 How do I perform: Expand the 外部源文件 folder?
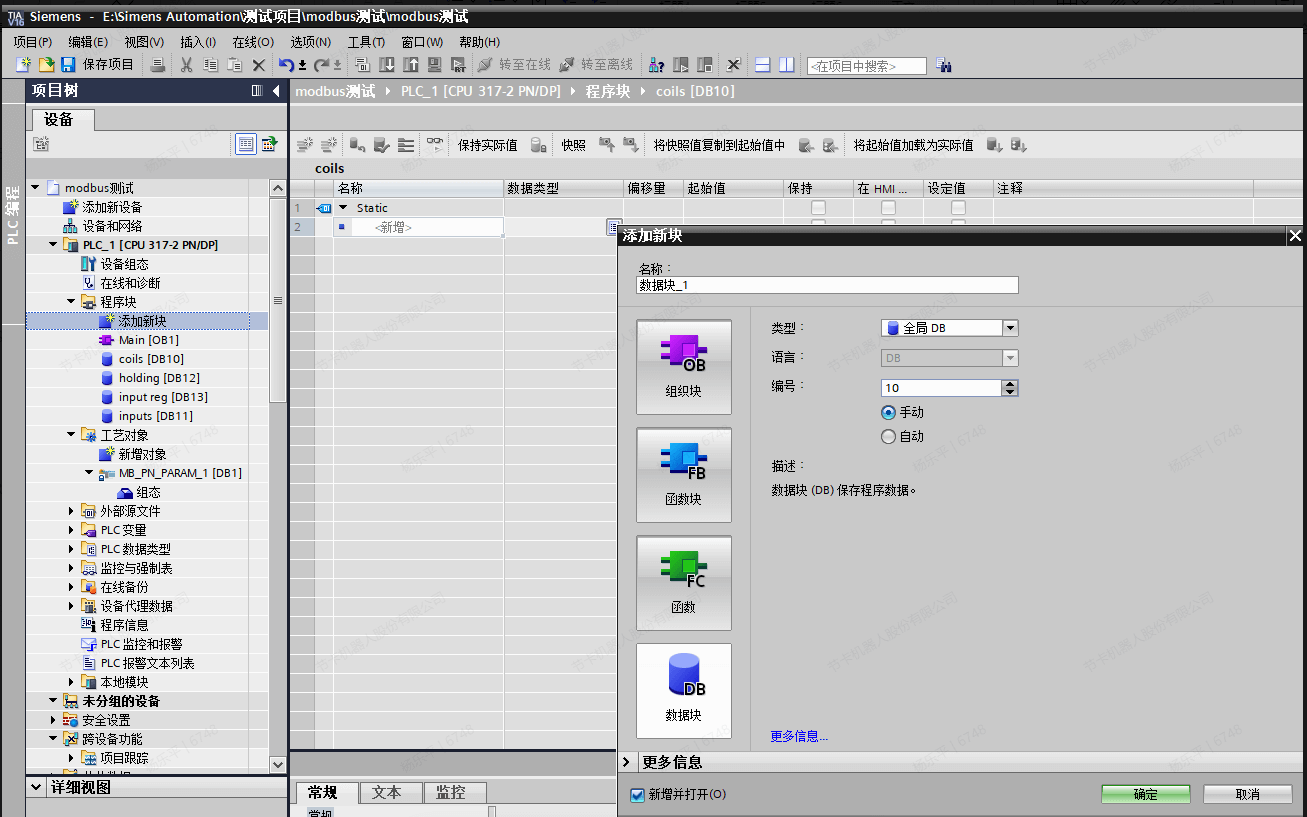tap(72, 511)
